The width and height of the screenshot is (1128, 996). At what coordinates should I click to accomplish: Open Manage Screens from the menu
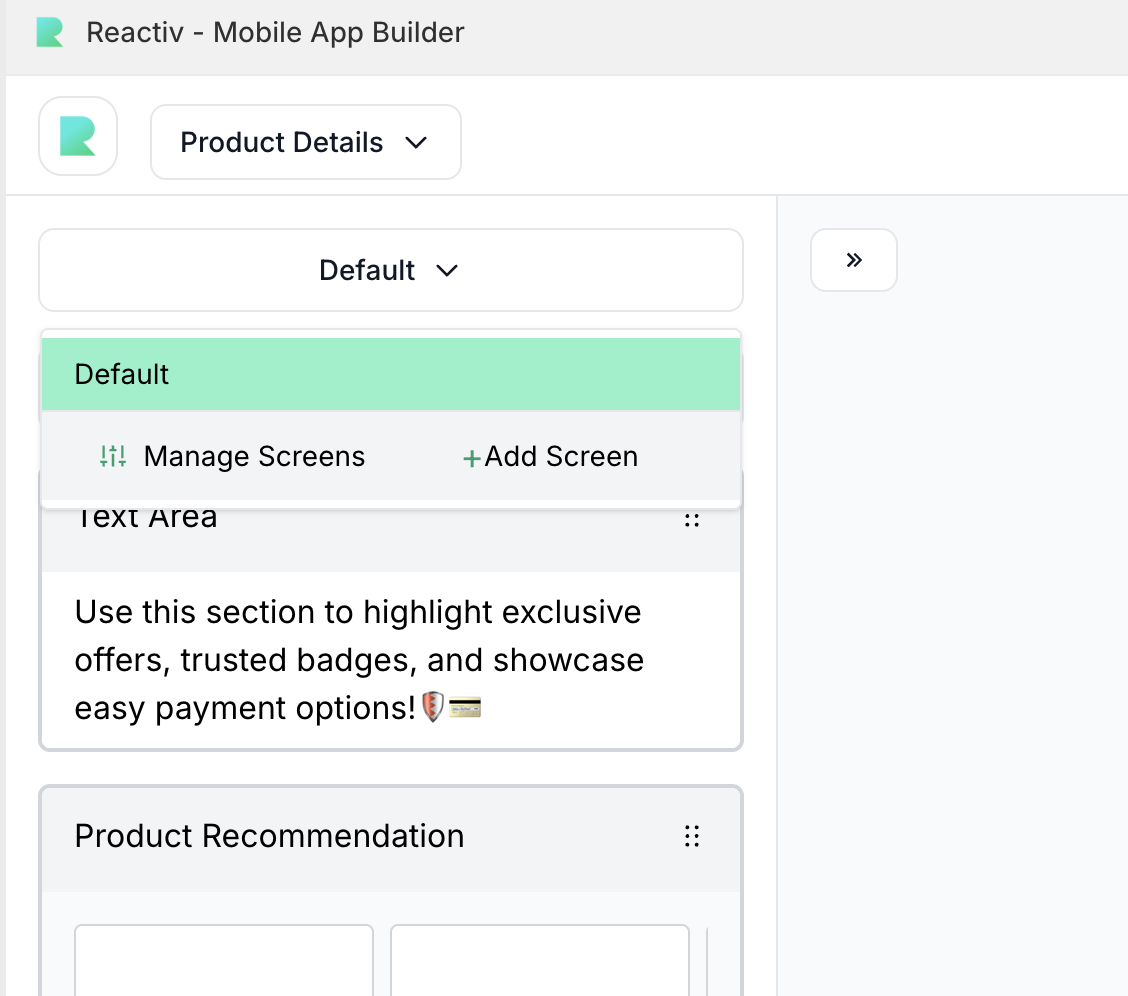coord(254,457)
